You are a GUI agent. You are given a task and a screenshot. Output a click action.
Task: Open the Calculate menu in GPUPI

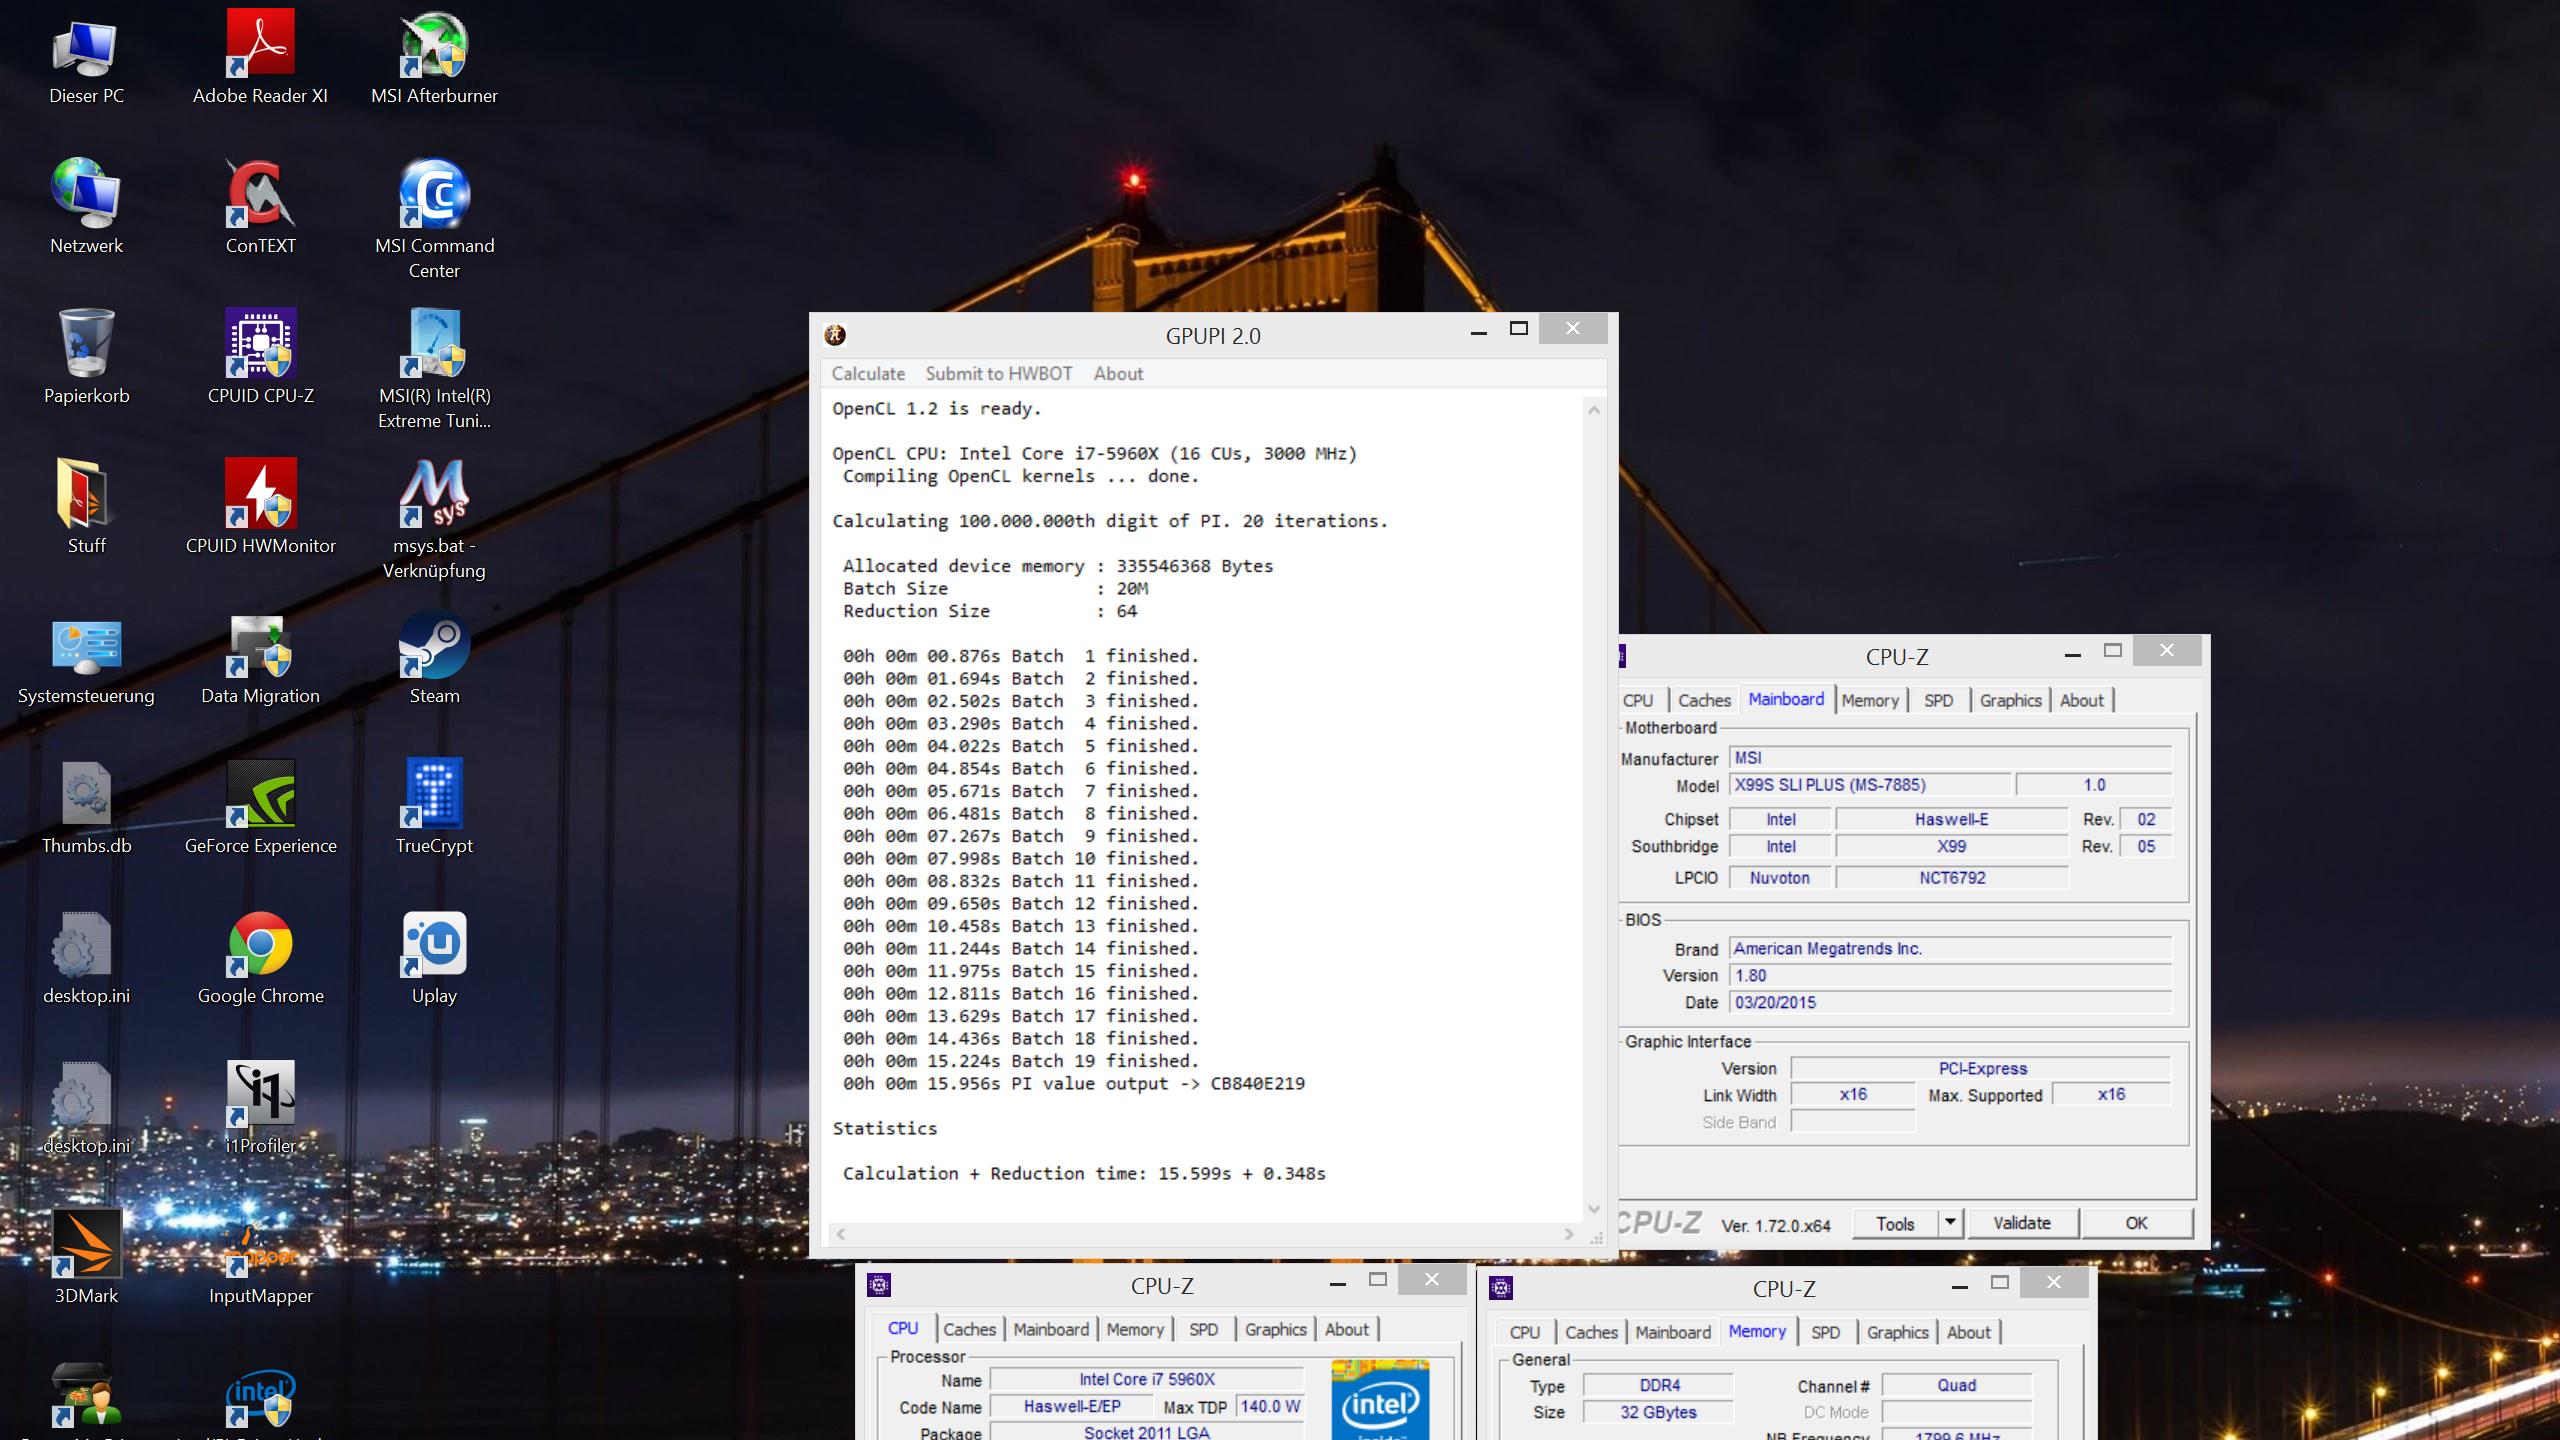tap(868, 373)
